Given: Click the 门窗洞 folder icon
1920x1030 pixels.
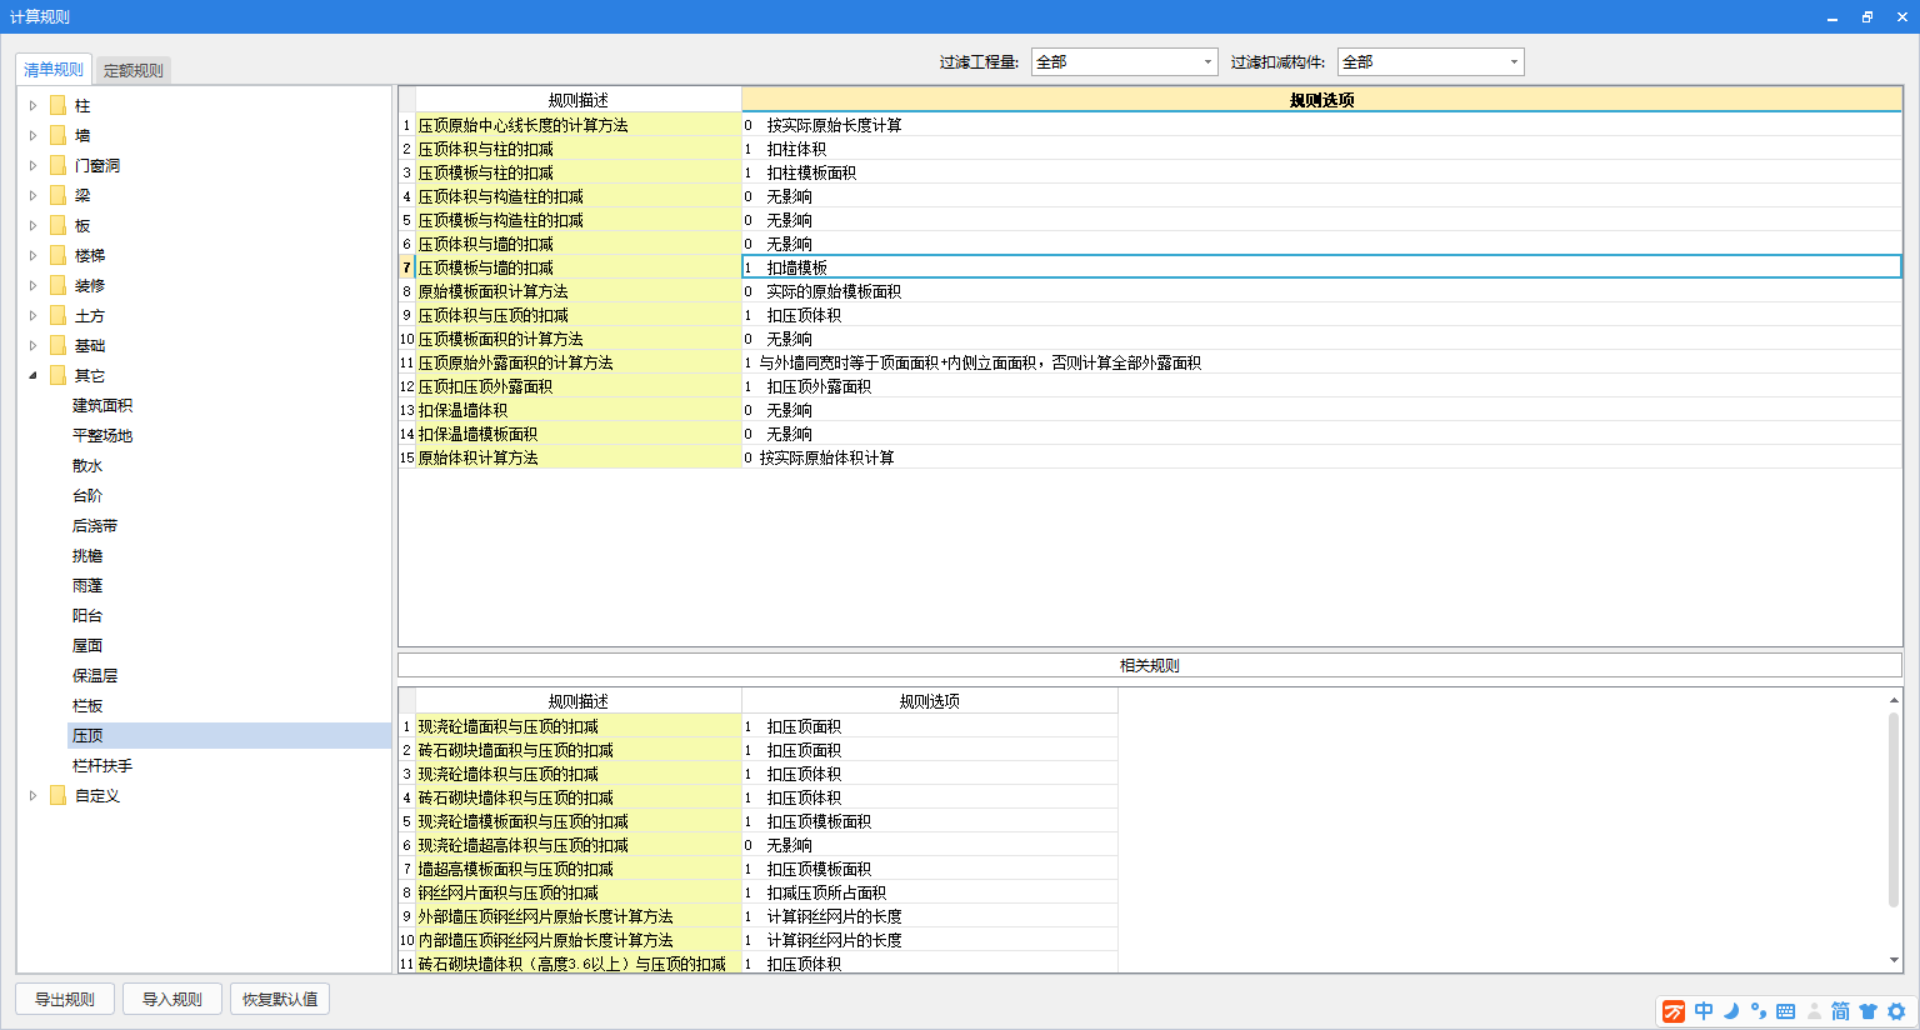Looking at the screenshot, I should pos(58,166).
